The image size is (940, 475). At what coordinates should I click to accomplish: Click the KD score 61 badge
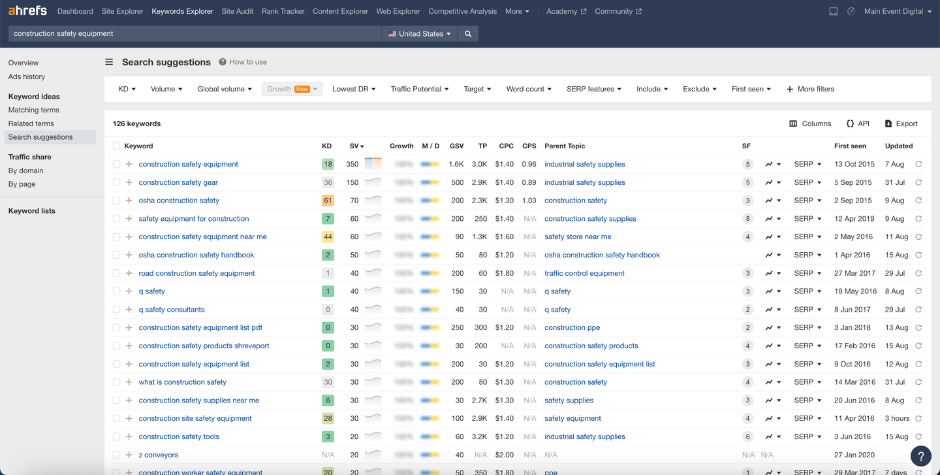tap(327, 201)
